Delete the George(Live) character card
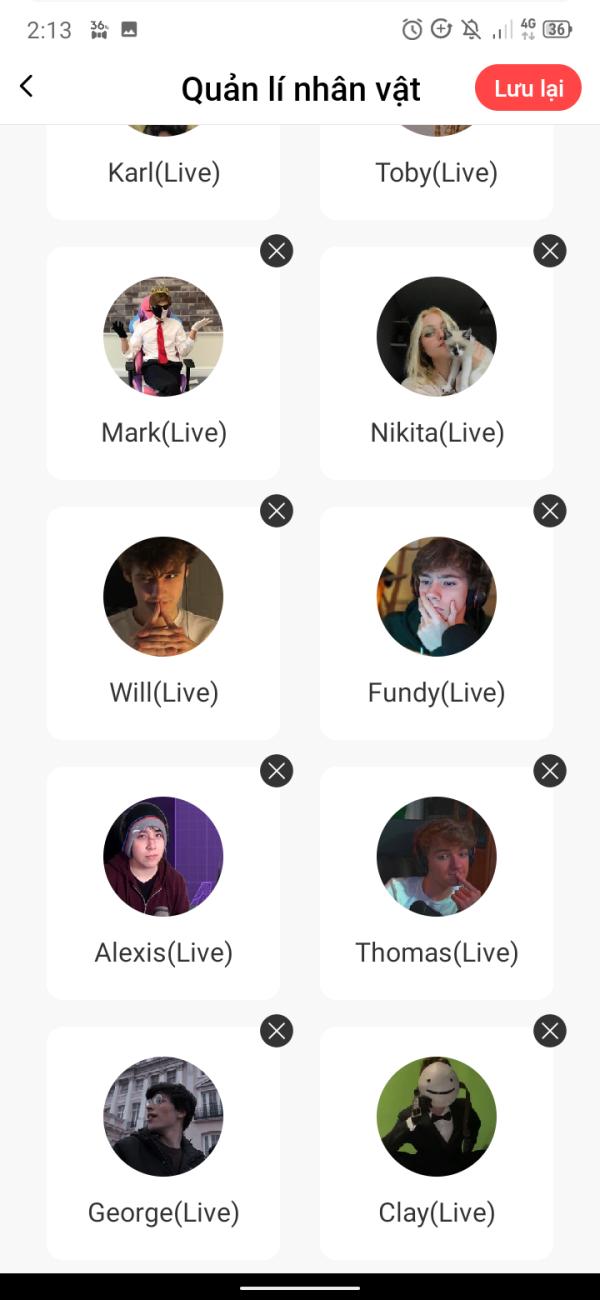The width and height of the screenshot is (600, 1300). 277,1031
